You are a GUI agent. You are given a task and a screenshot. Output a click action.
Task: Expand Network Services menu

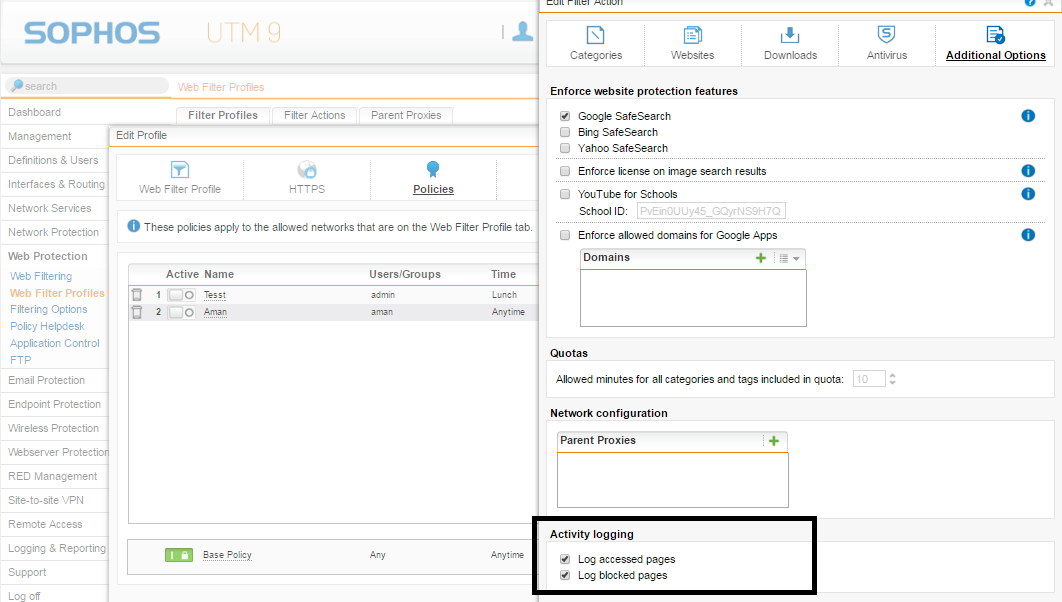pyautogui.click(x=49, y=208)
